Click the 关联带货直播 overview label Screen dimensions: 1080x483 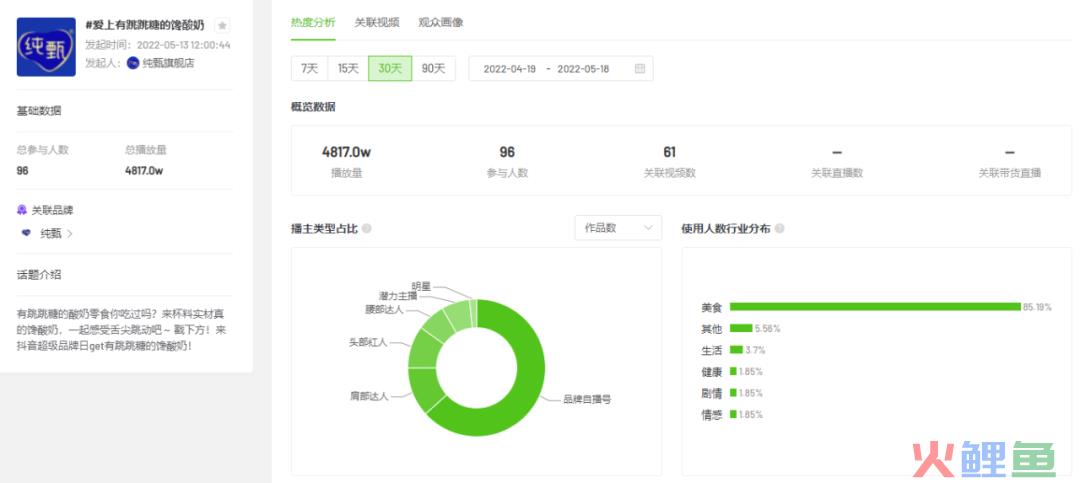(1010, 174)
